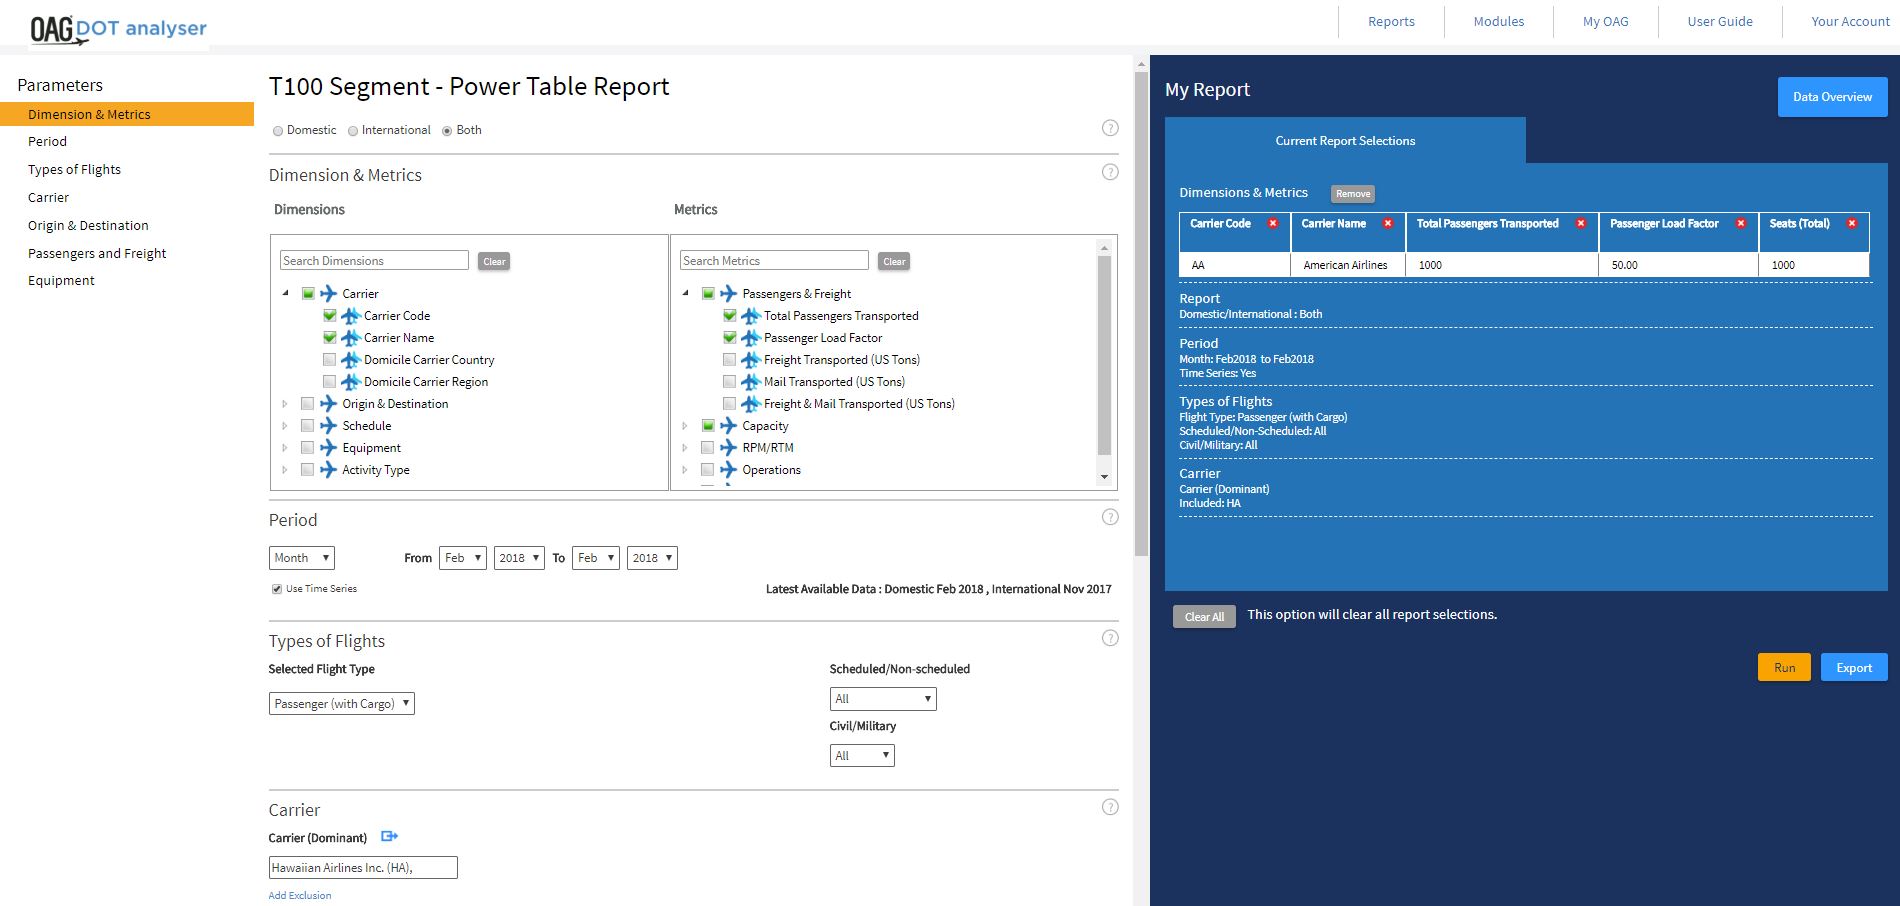This screenshot has width=1900, height=906.
Task: Go to Passengers and Freight parameter section
Action: (x=97, y=254)
